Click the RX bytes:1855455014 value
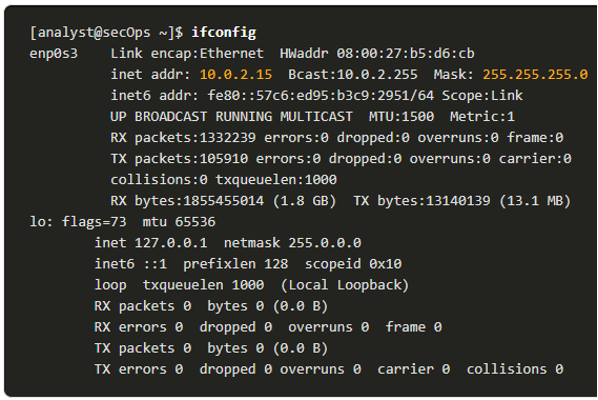The width and height of the screenshot is (598, 400). (x=187, y=201)
